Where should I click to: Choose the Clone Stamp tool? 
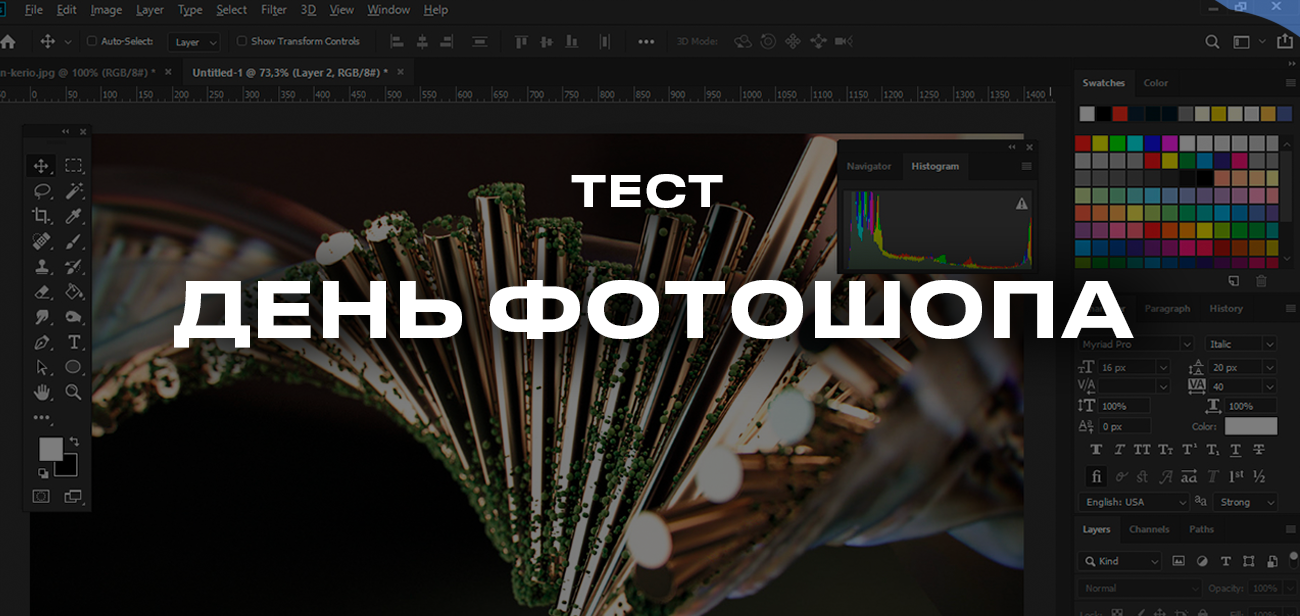[x=41, y=267]
